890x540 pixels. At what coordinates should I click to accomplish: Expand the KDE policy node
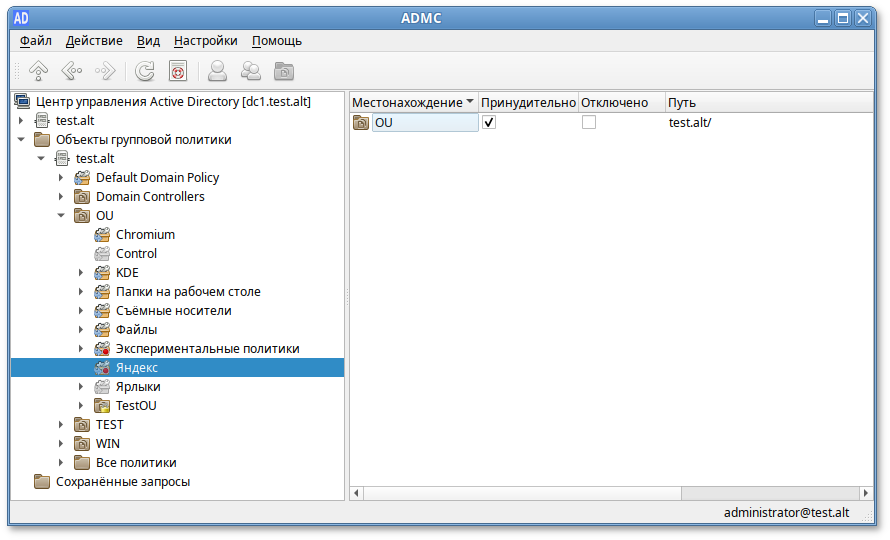point(81,273)
